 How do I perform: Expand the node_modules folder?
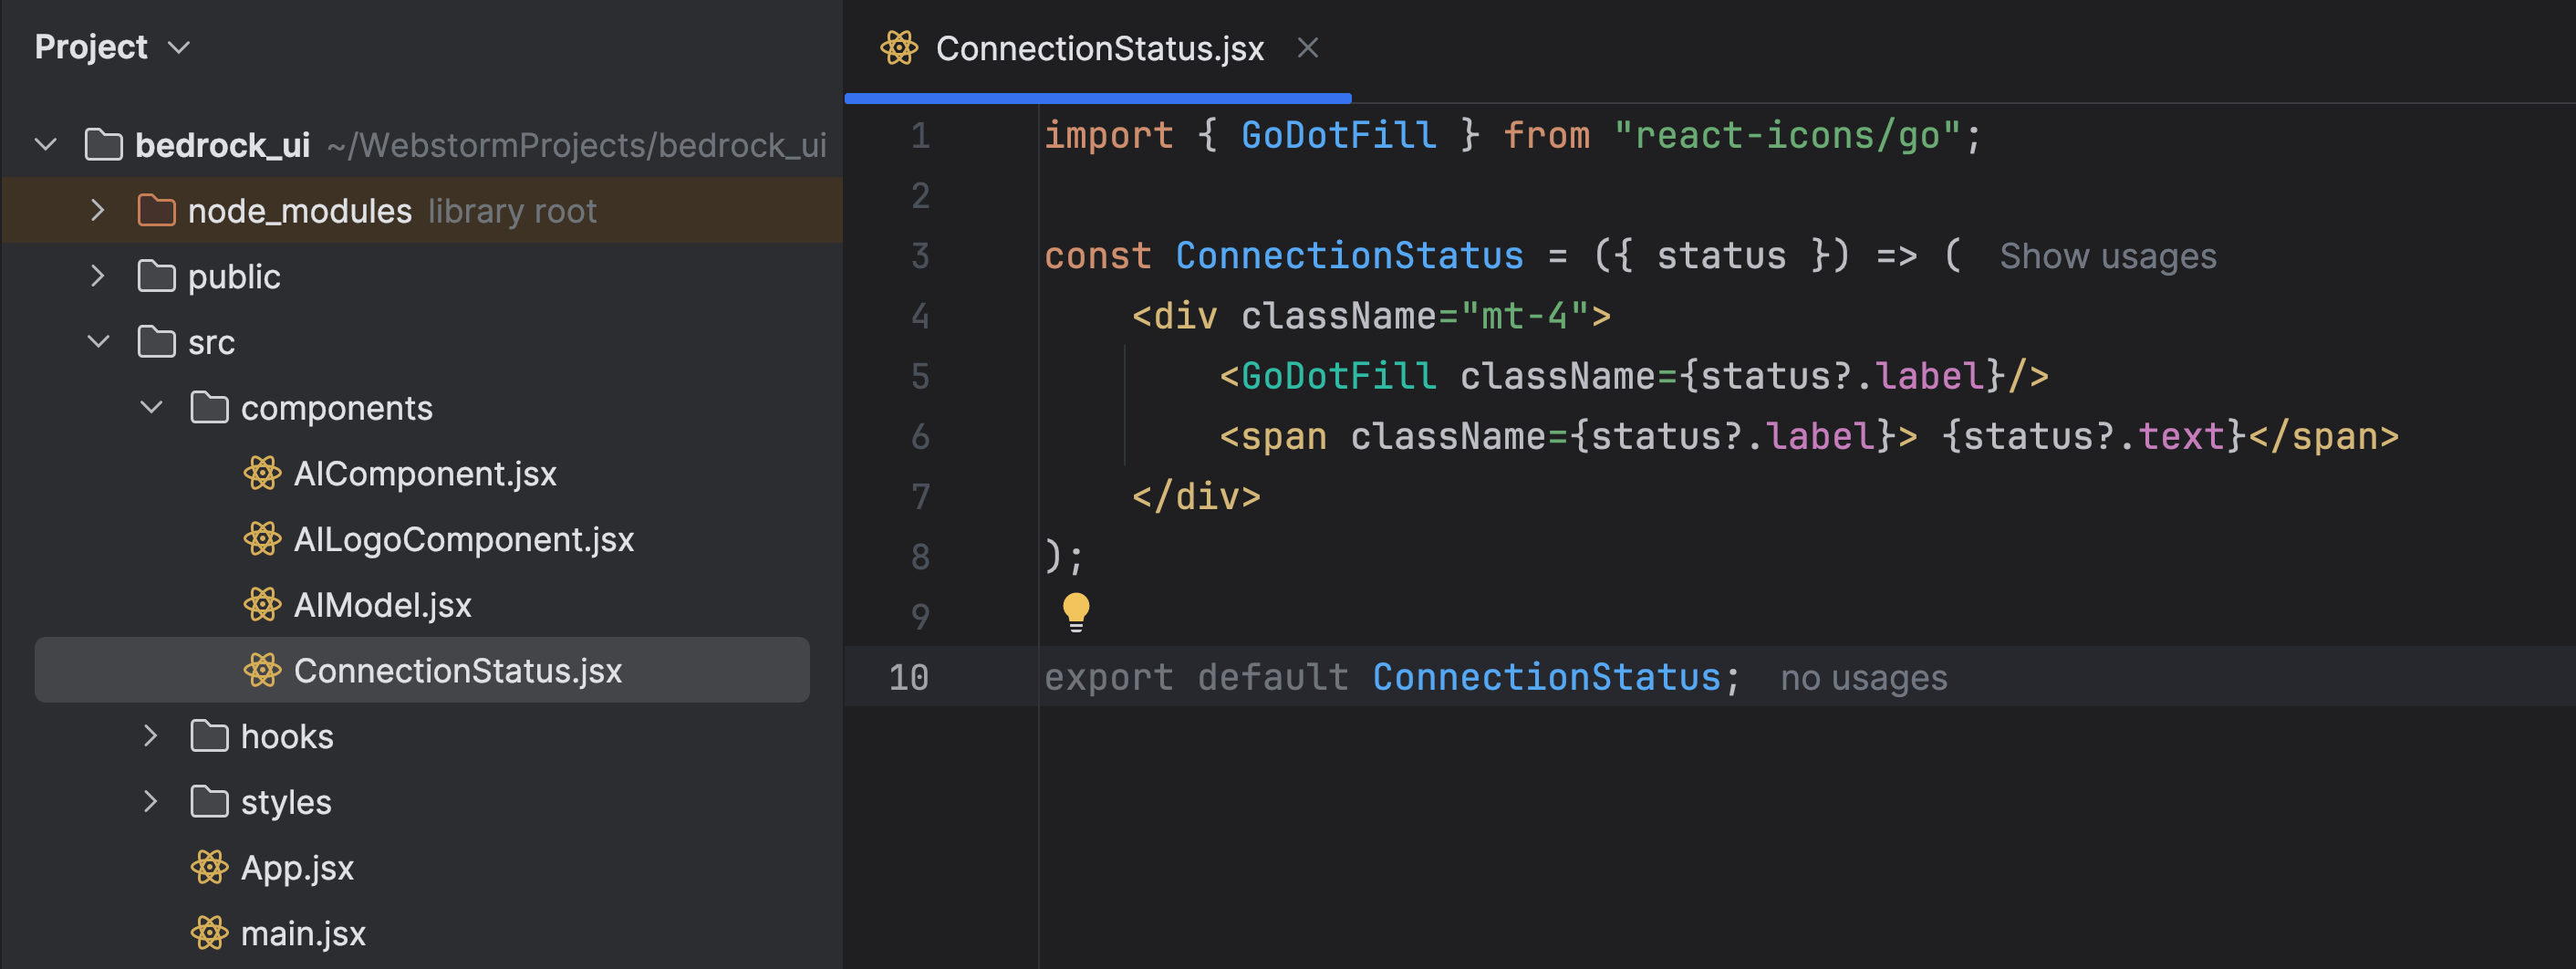tap(97, 211)
